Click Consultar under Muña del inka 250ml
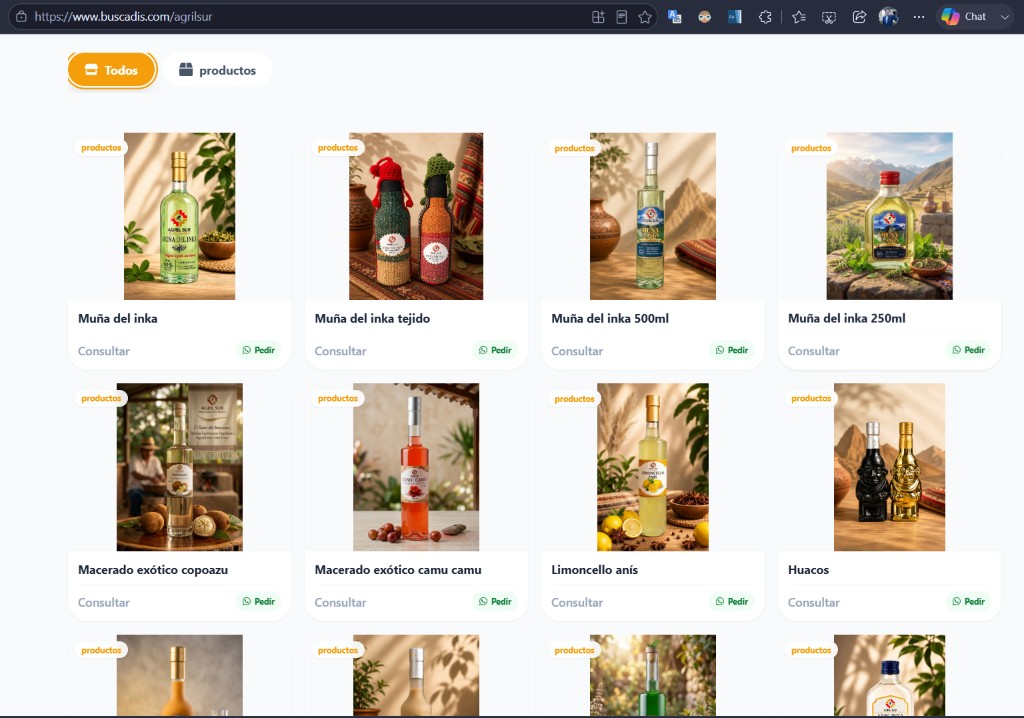This screenshot has height=718, width=1024. pos(814,351)
